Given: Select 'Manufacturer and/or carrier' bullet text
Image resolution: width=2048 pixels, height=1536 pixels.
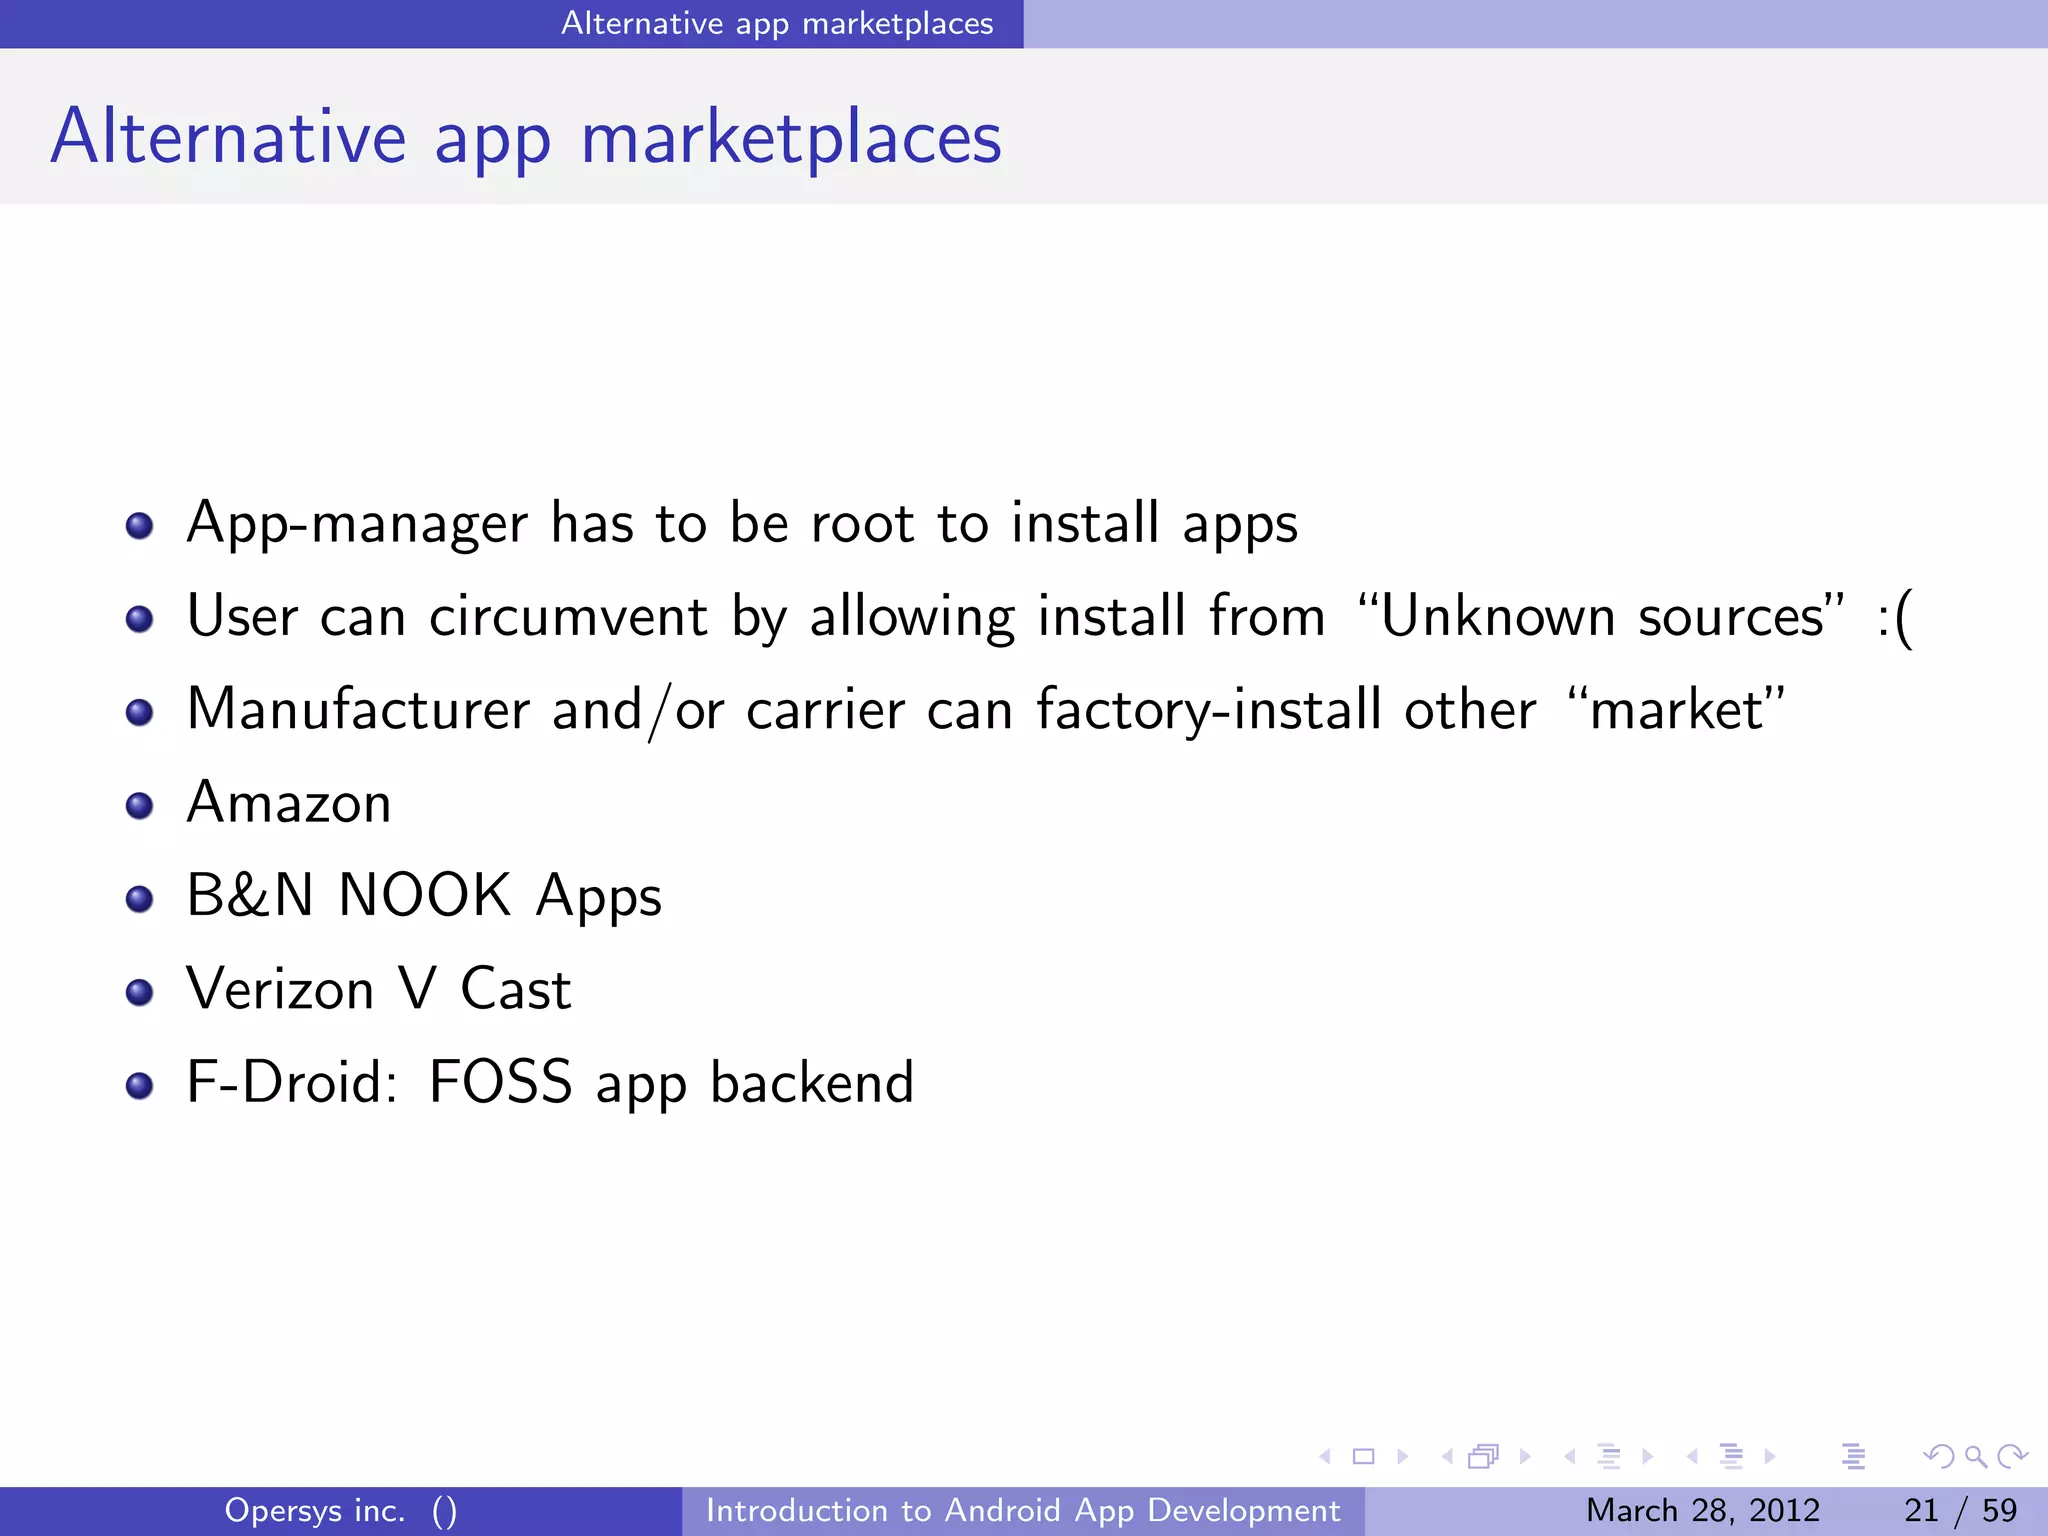Looking at the screenshot, I should coord(986,710).
